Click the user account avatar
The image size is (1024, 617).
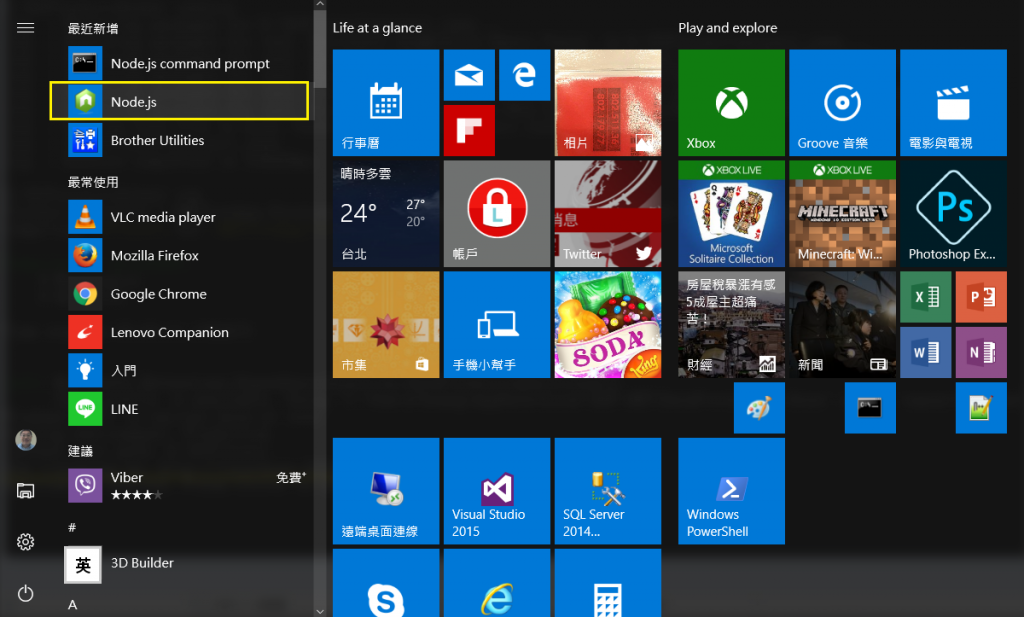tap(25, 440)
